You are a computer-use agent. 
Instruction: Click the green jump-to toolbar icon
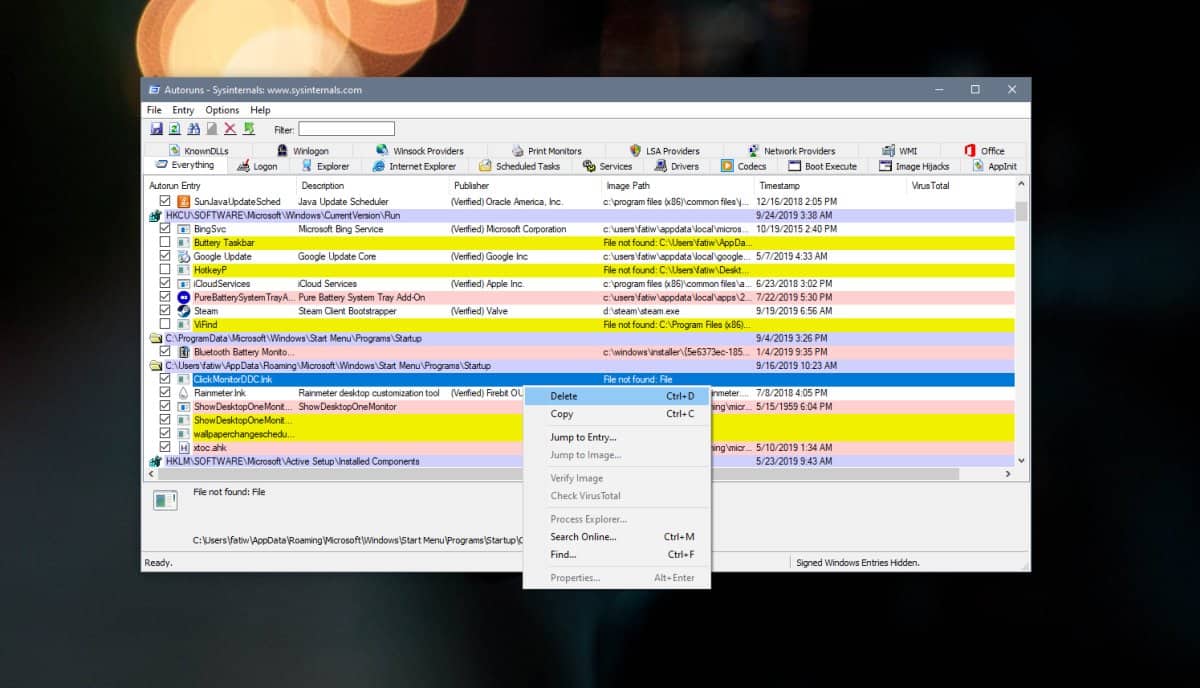point(250,128)
